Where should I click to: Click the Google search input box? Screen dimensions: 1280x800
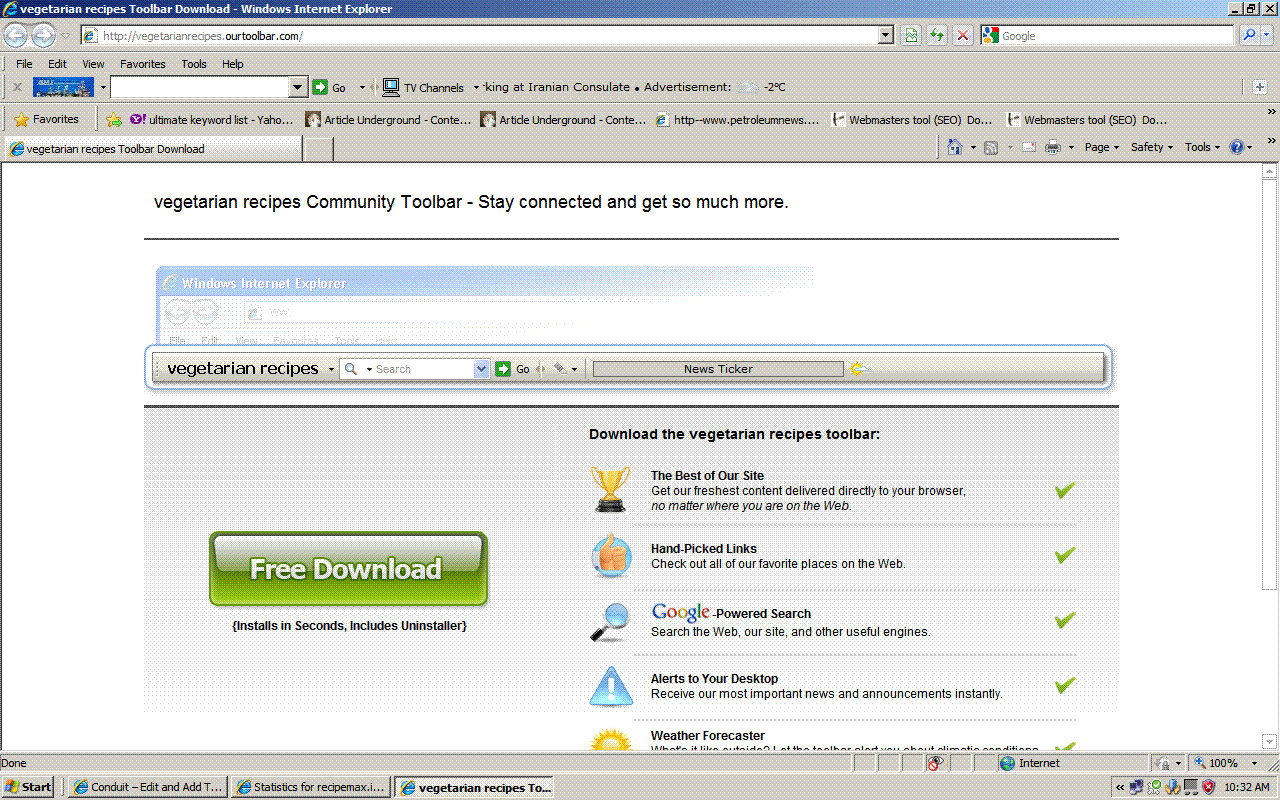point(1107,36)
